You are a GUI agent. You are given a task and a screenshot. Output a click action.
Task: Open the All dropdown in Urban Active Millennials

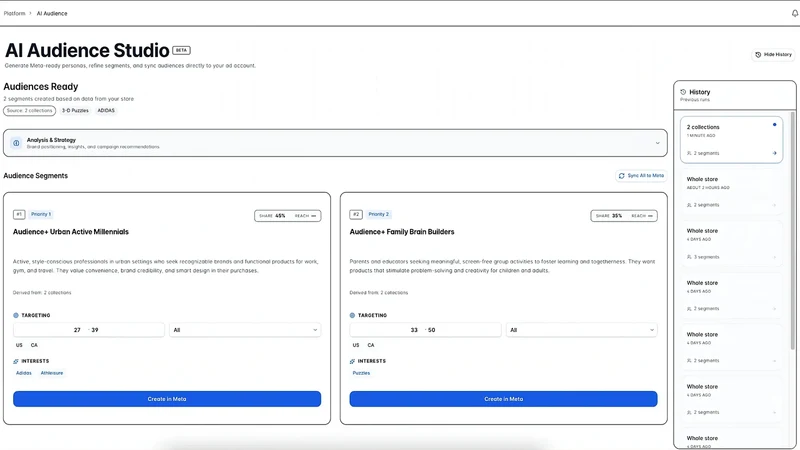click(x=245, y=330)
